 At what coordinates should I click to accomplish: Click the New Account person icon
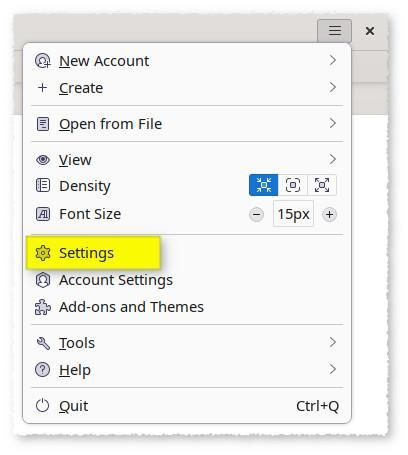coord(43,61)
